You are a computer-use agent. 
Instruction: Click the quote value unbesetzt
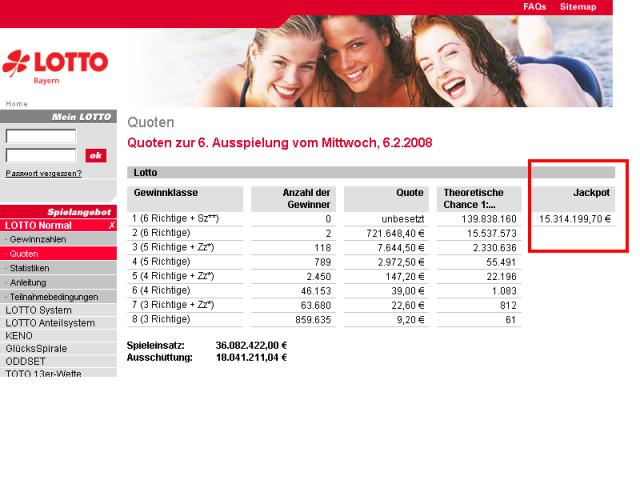[x=402, y=219]
